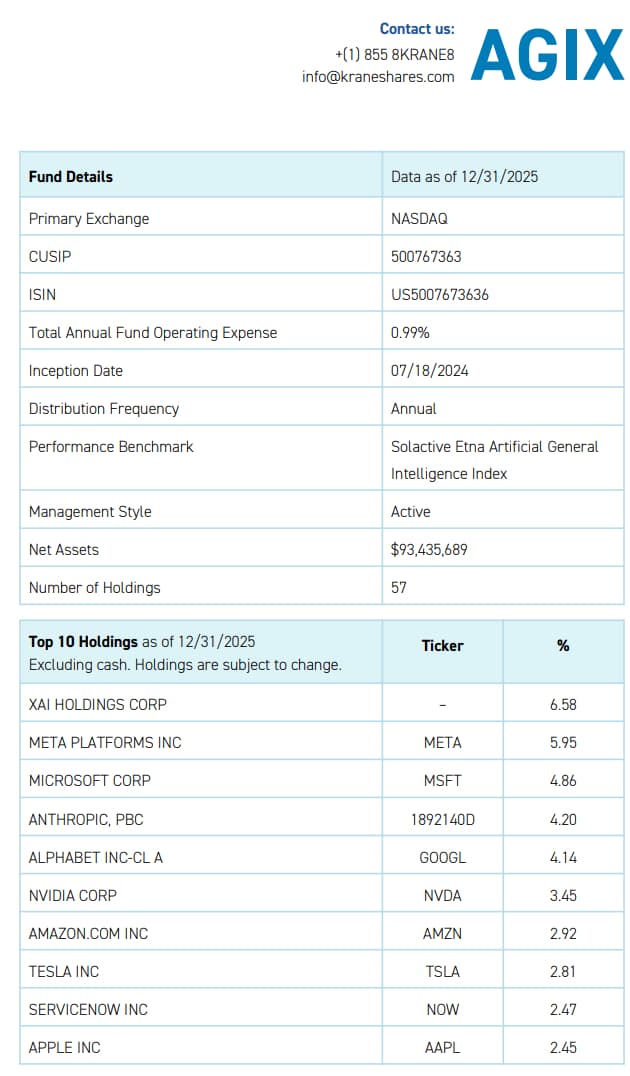This screenshot has width=630, height=1076.
Task: Select the ANTHROPIC, PBC holding name
Action: tap(86, 819)
